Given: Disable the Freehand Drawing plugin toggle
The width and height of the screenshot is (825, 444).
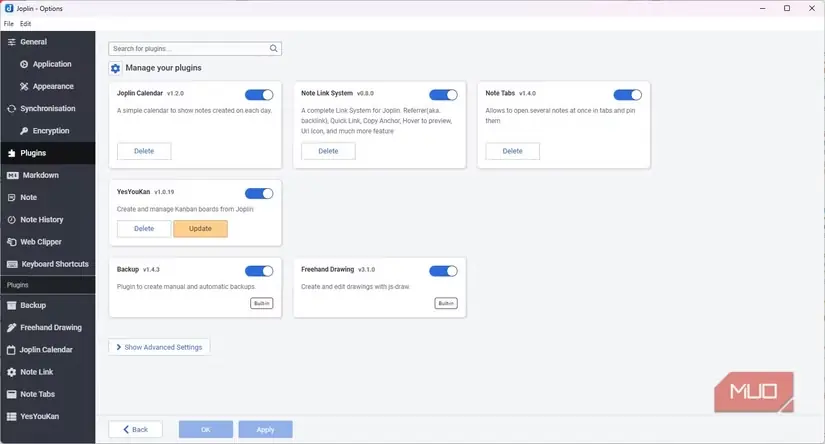Looking at the screenshot, I should tap(443, 271).
